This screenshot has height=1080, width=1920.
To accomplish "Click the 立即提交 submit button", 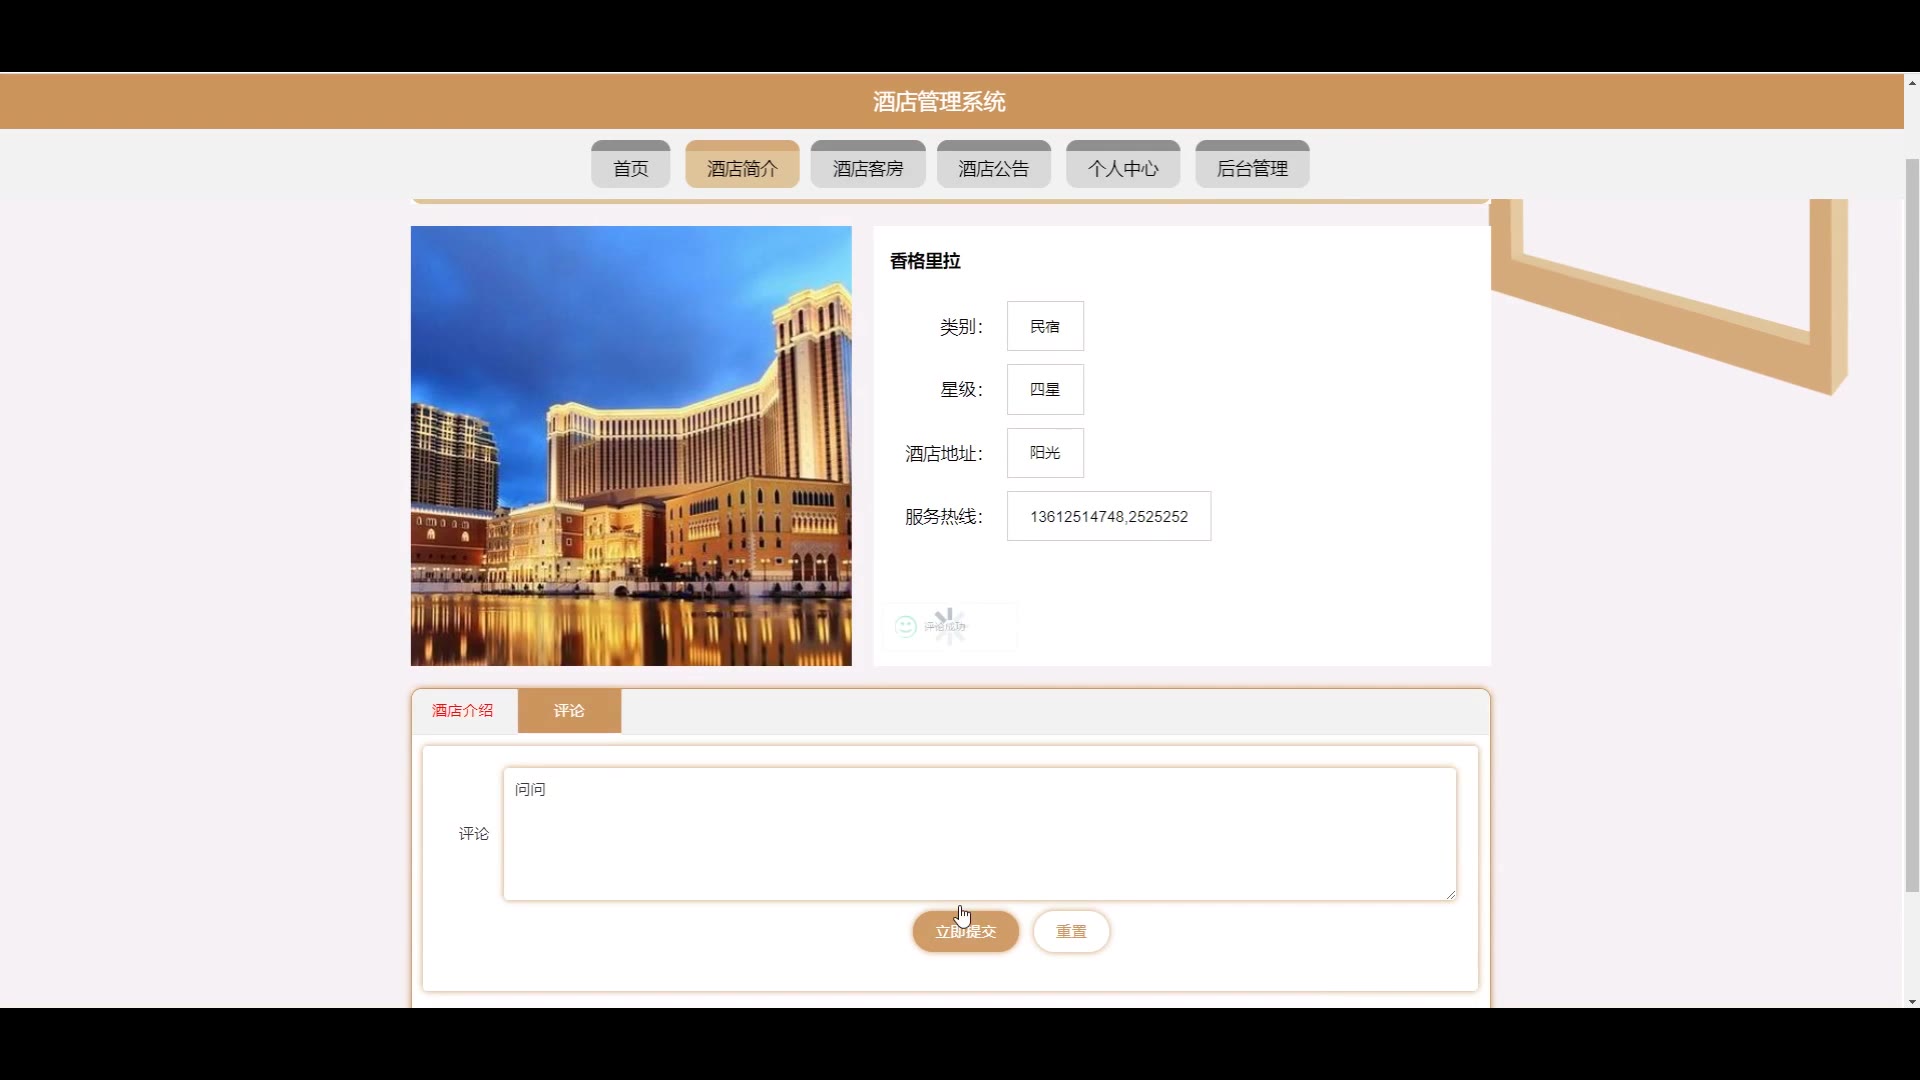I will point(965,931).
